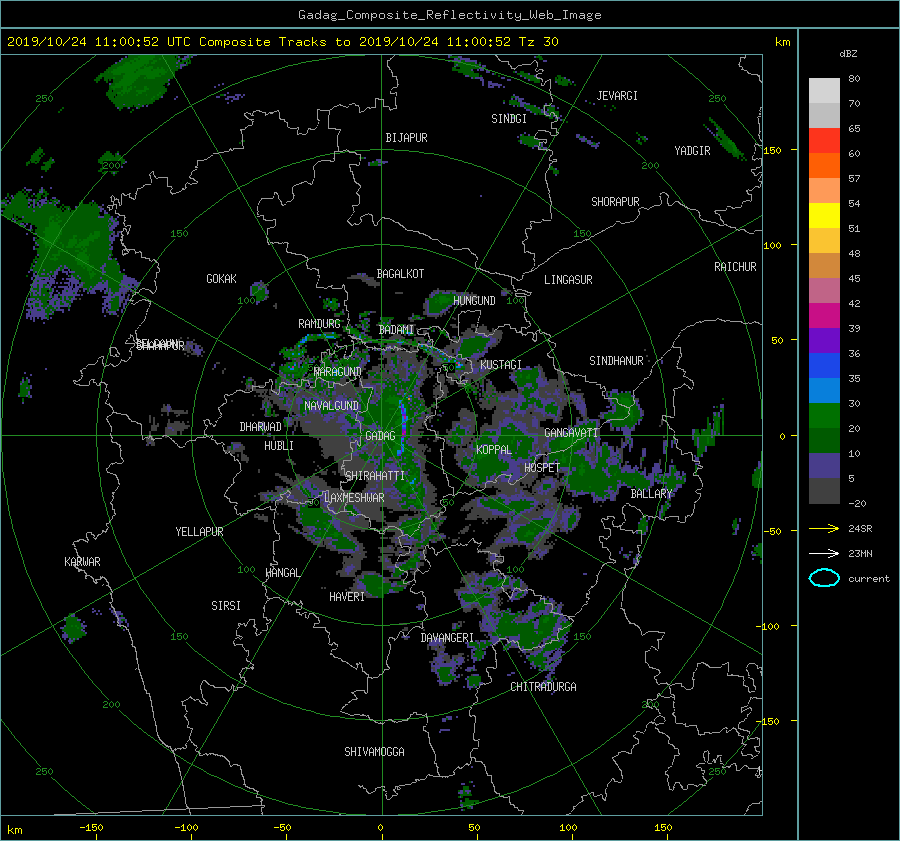The height and width of the screenshot is (841, 900).
Task: Click the -150 tick on bottom axis
Action: point(91,827)
